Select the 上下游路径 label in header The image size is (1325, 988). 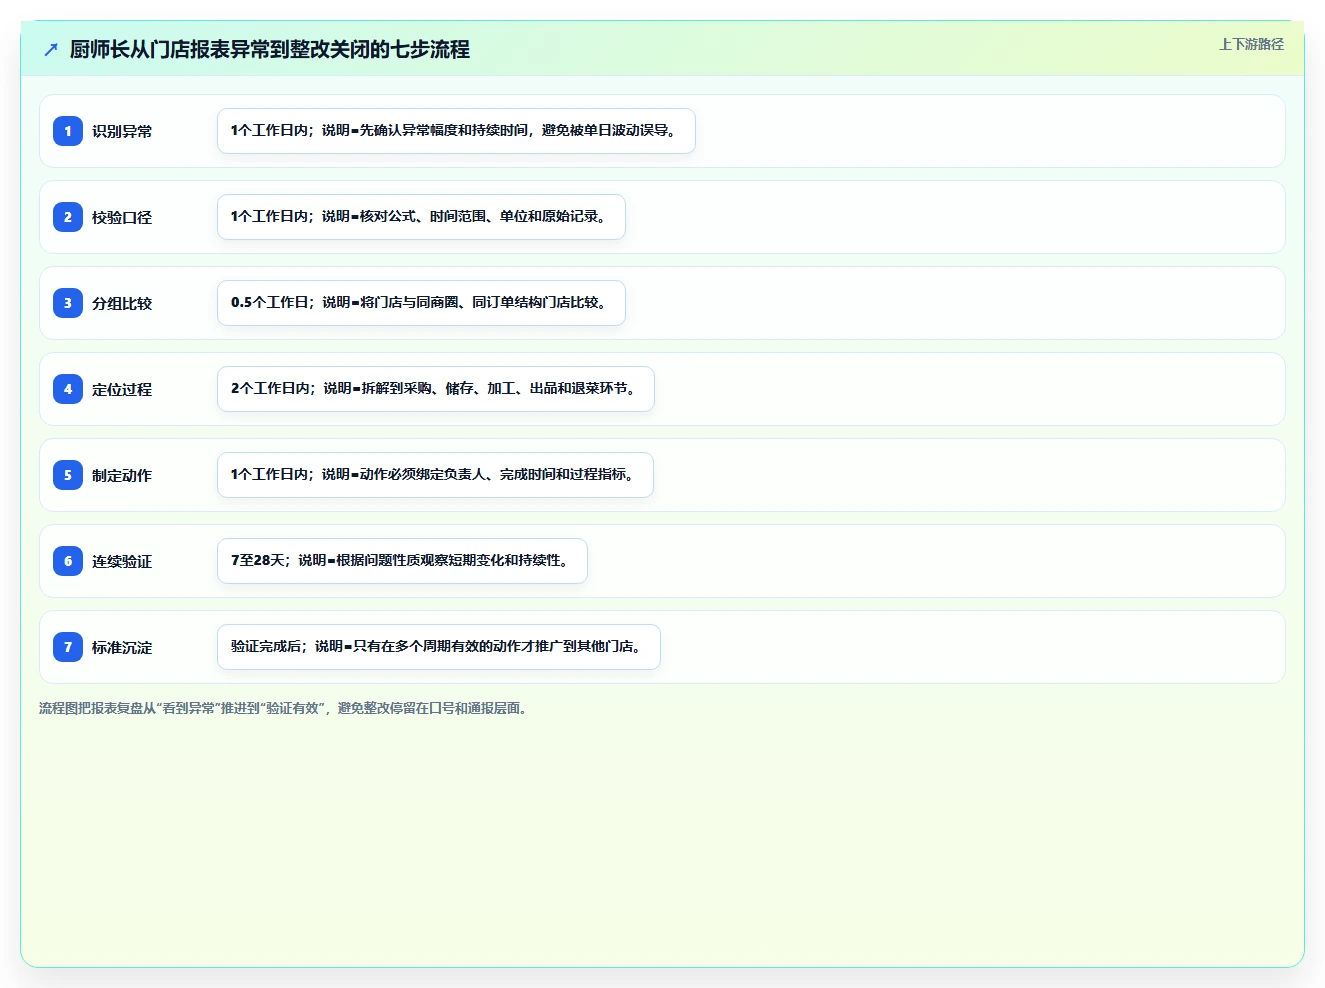(x=1251, y=44)
